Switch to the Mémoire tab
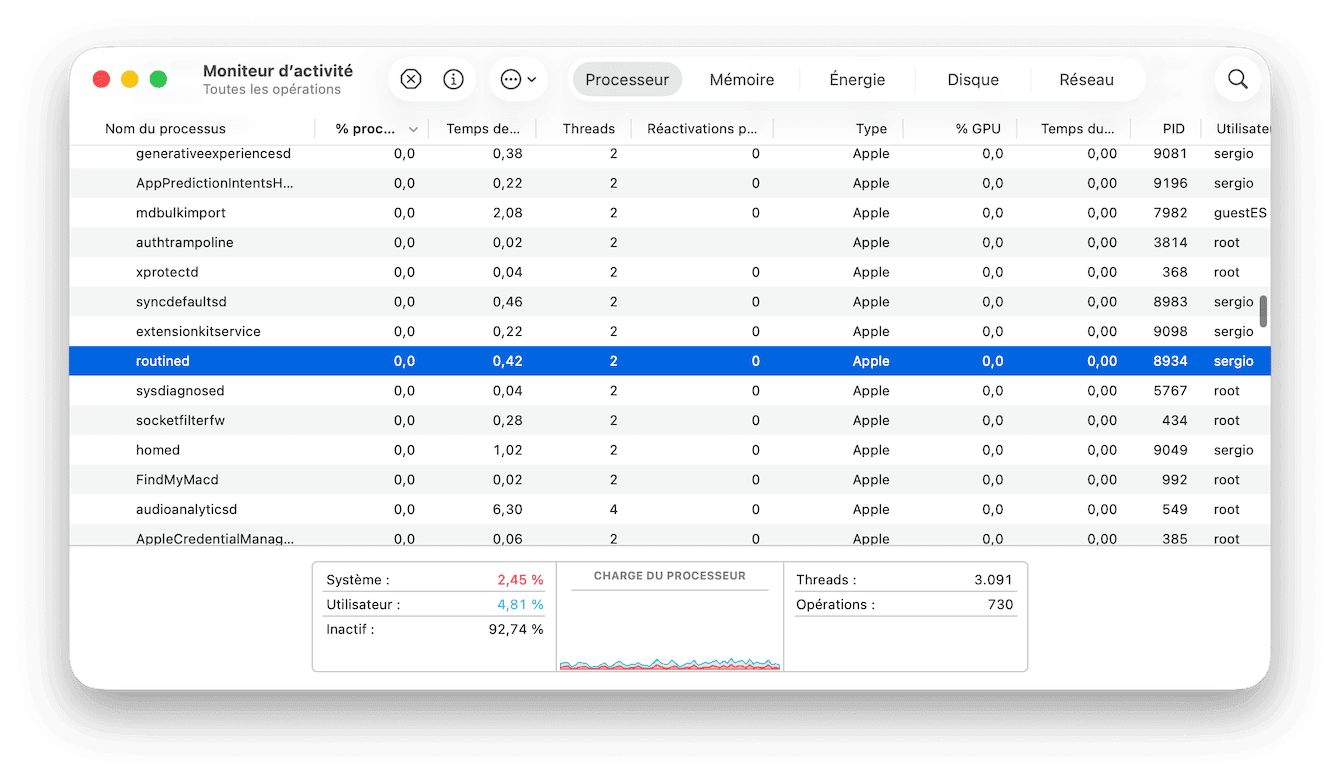The image size is (1340, 781). tap(741, 80)
